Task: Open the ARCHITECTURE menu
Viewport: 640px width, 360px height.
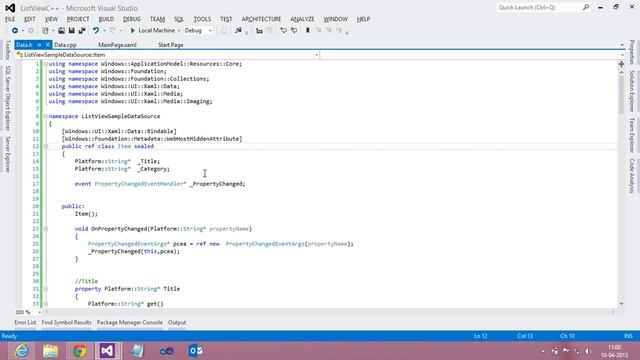Action: tap(261, 19)
